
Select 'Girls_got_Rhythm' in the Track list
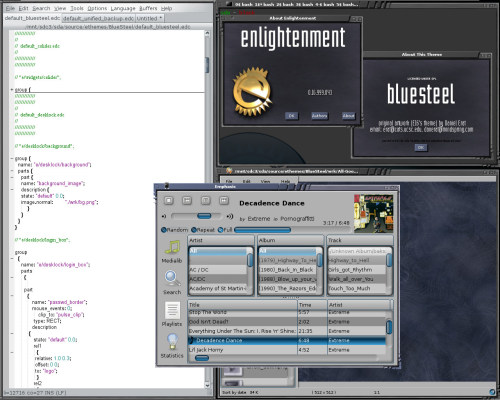357,270
